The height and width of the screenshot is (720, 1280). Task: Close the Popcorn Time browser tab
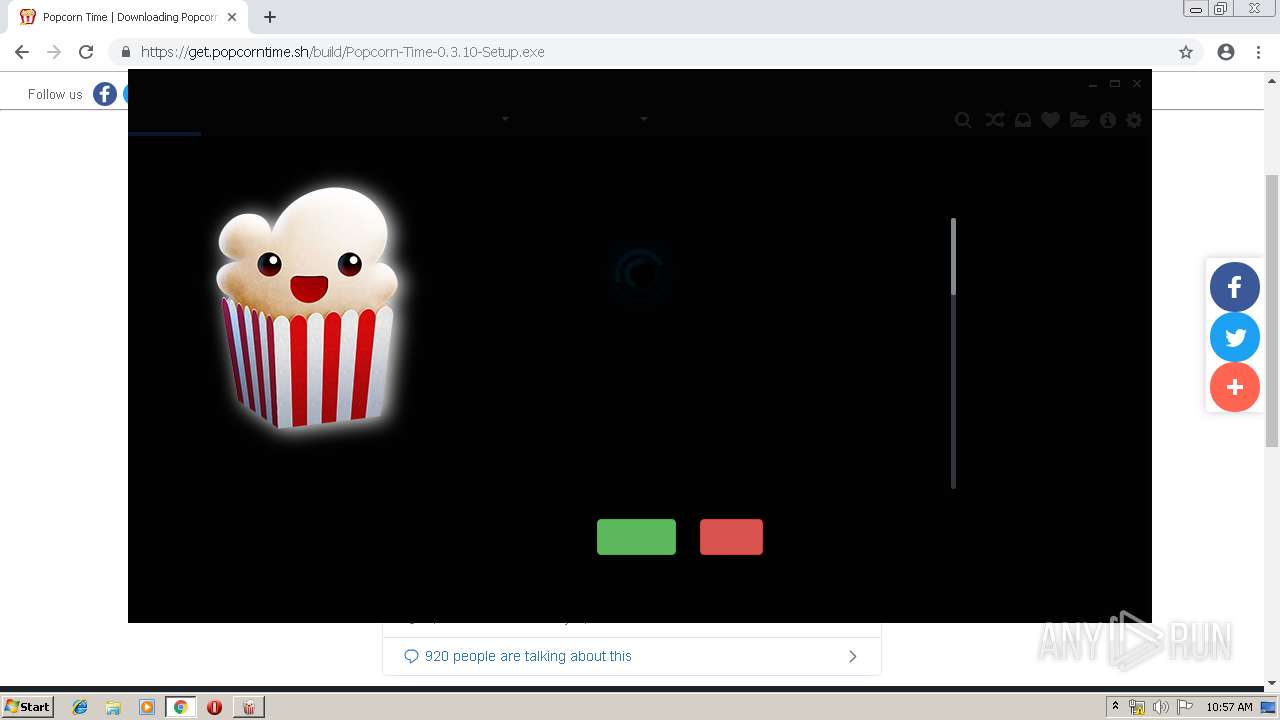232,17
